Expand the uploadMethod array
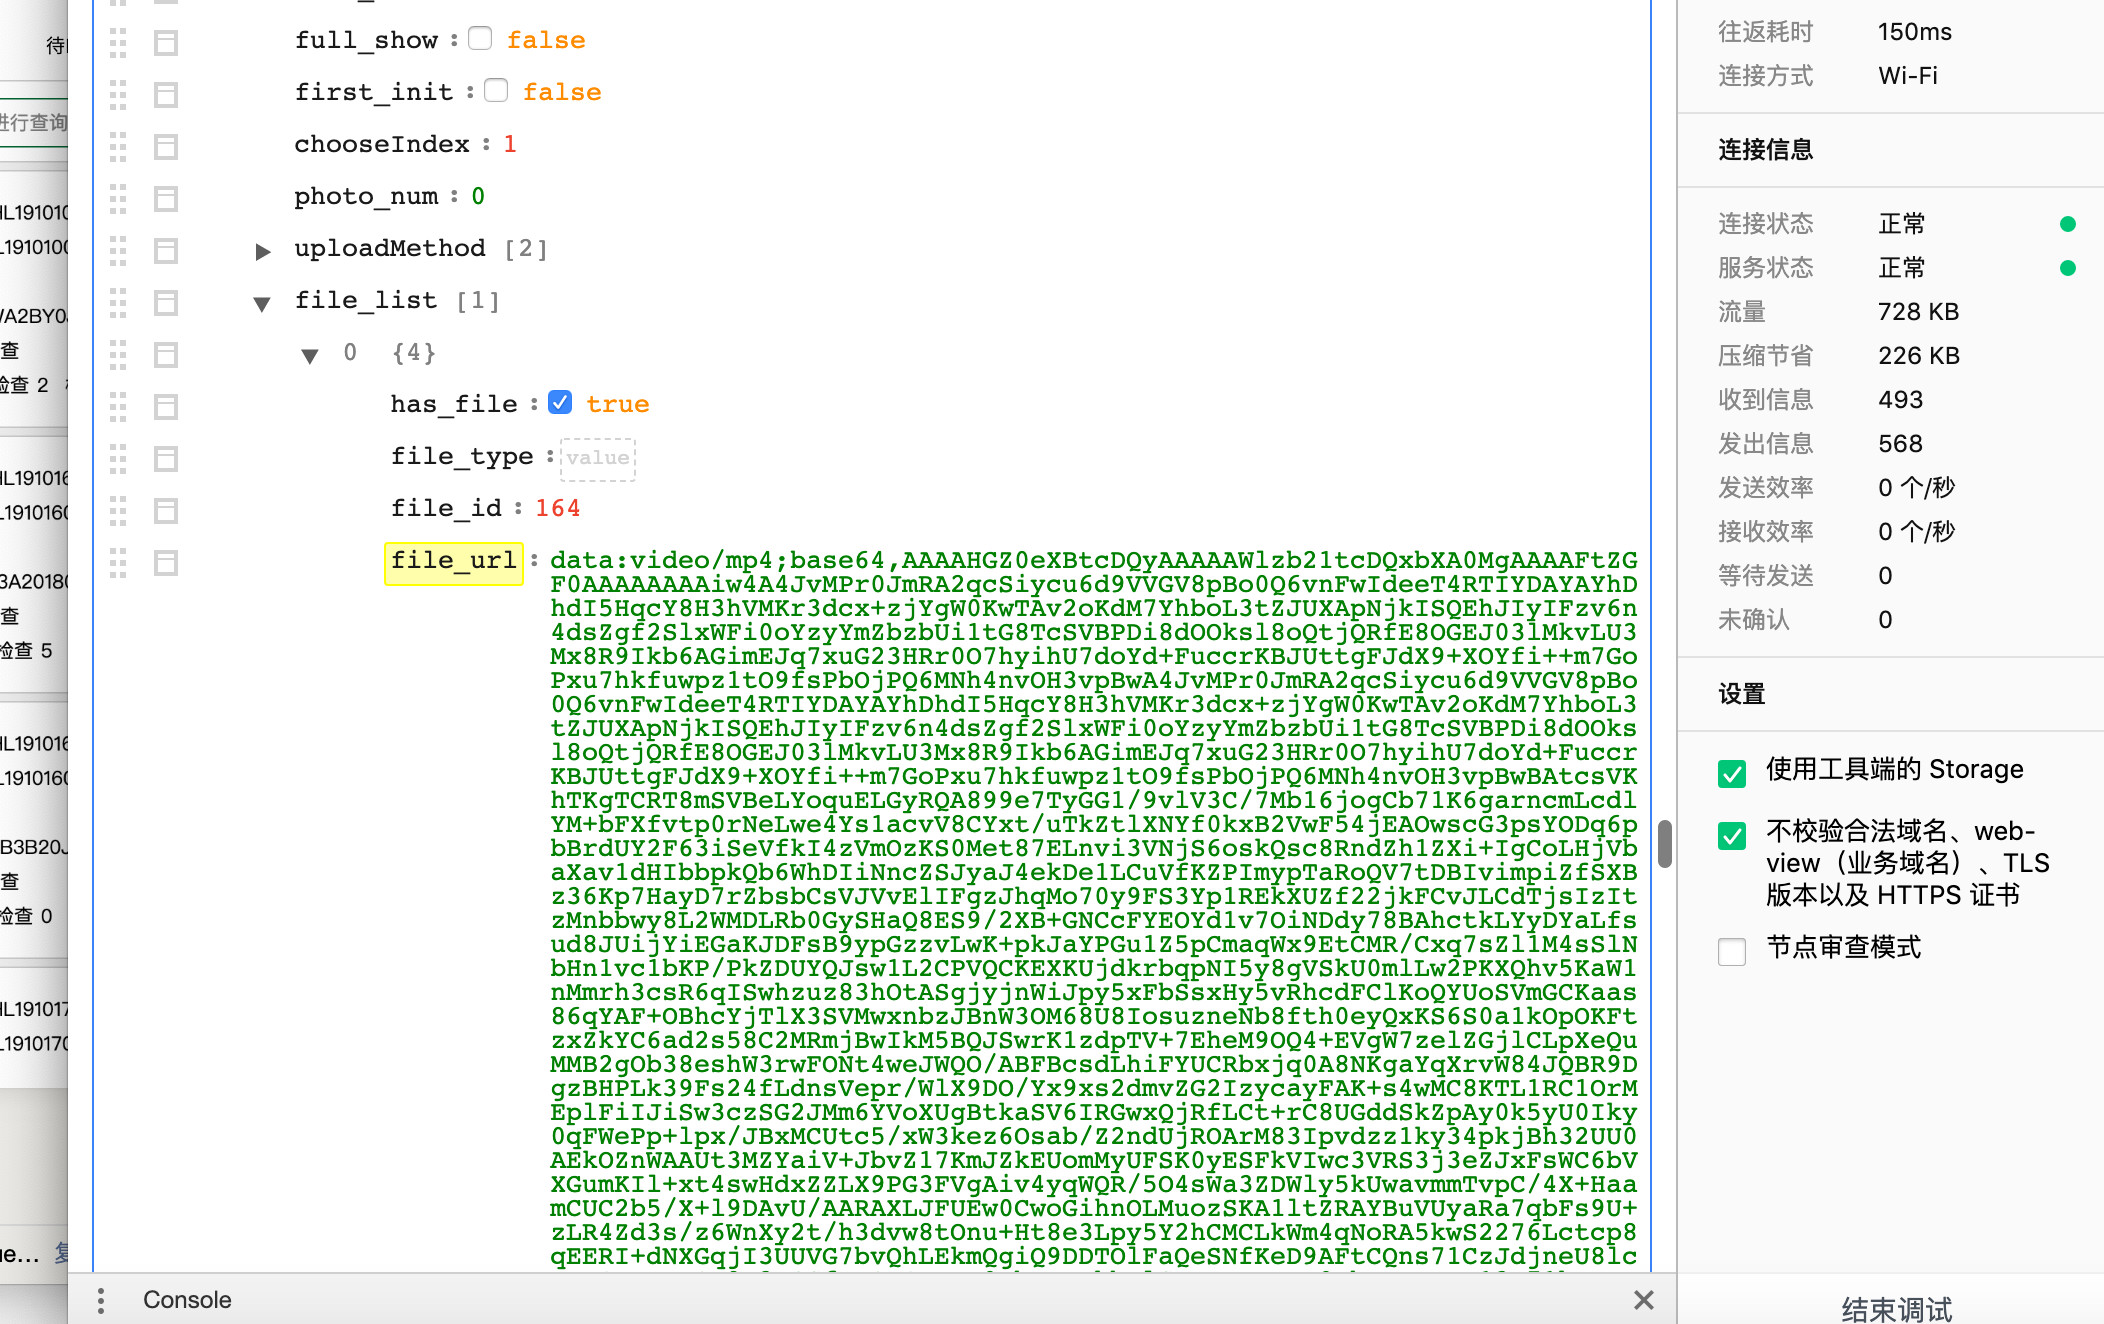This screenshot has width=2104, height=1324. pyautogui.click(x=262, y=251)
